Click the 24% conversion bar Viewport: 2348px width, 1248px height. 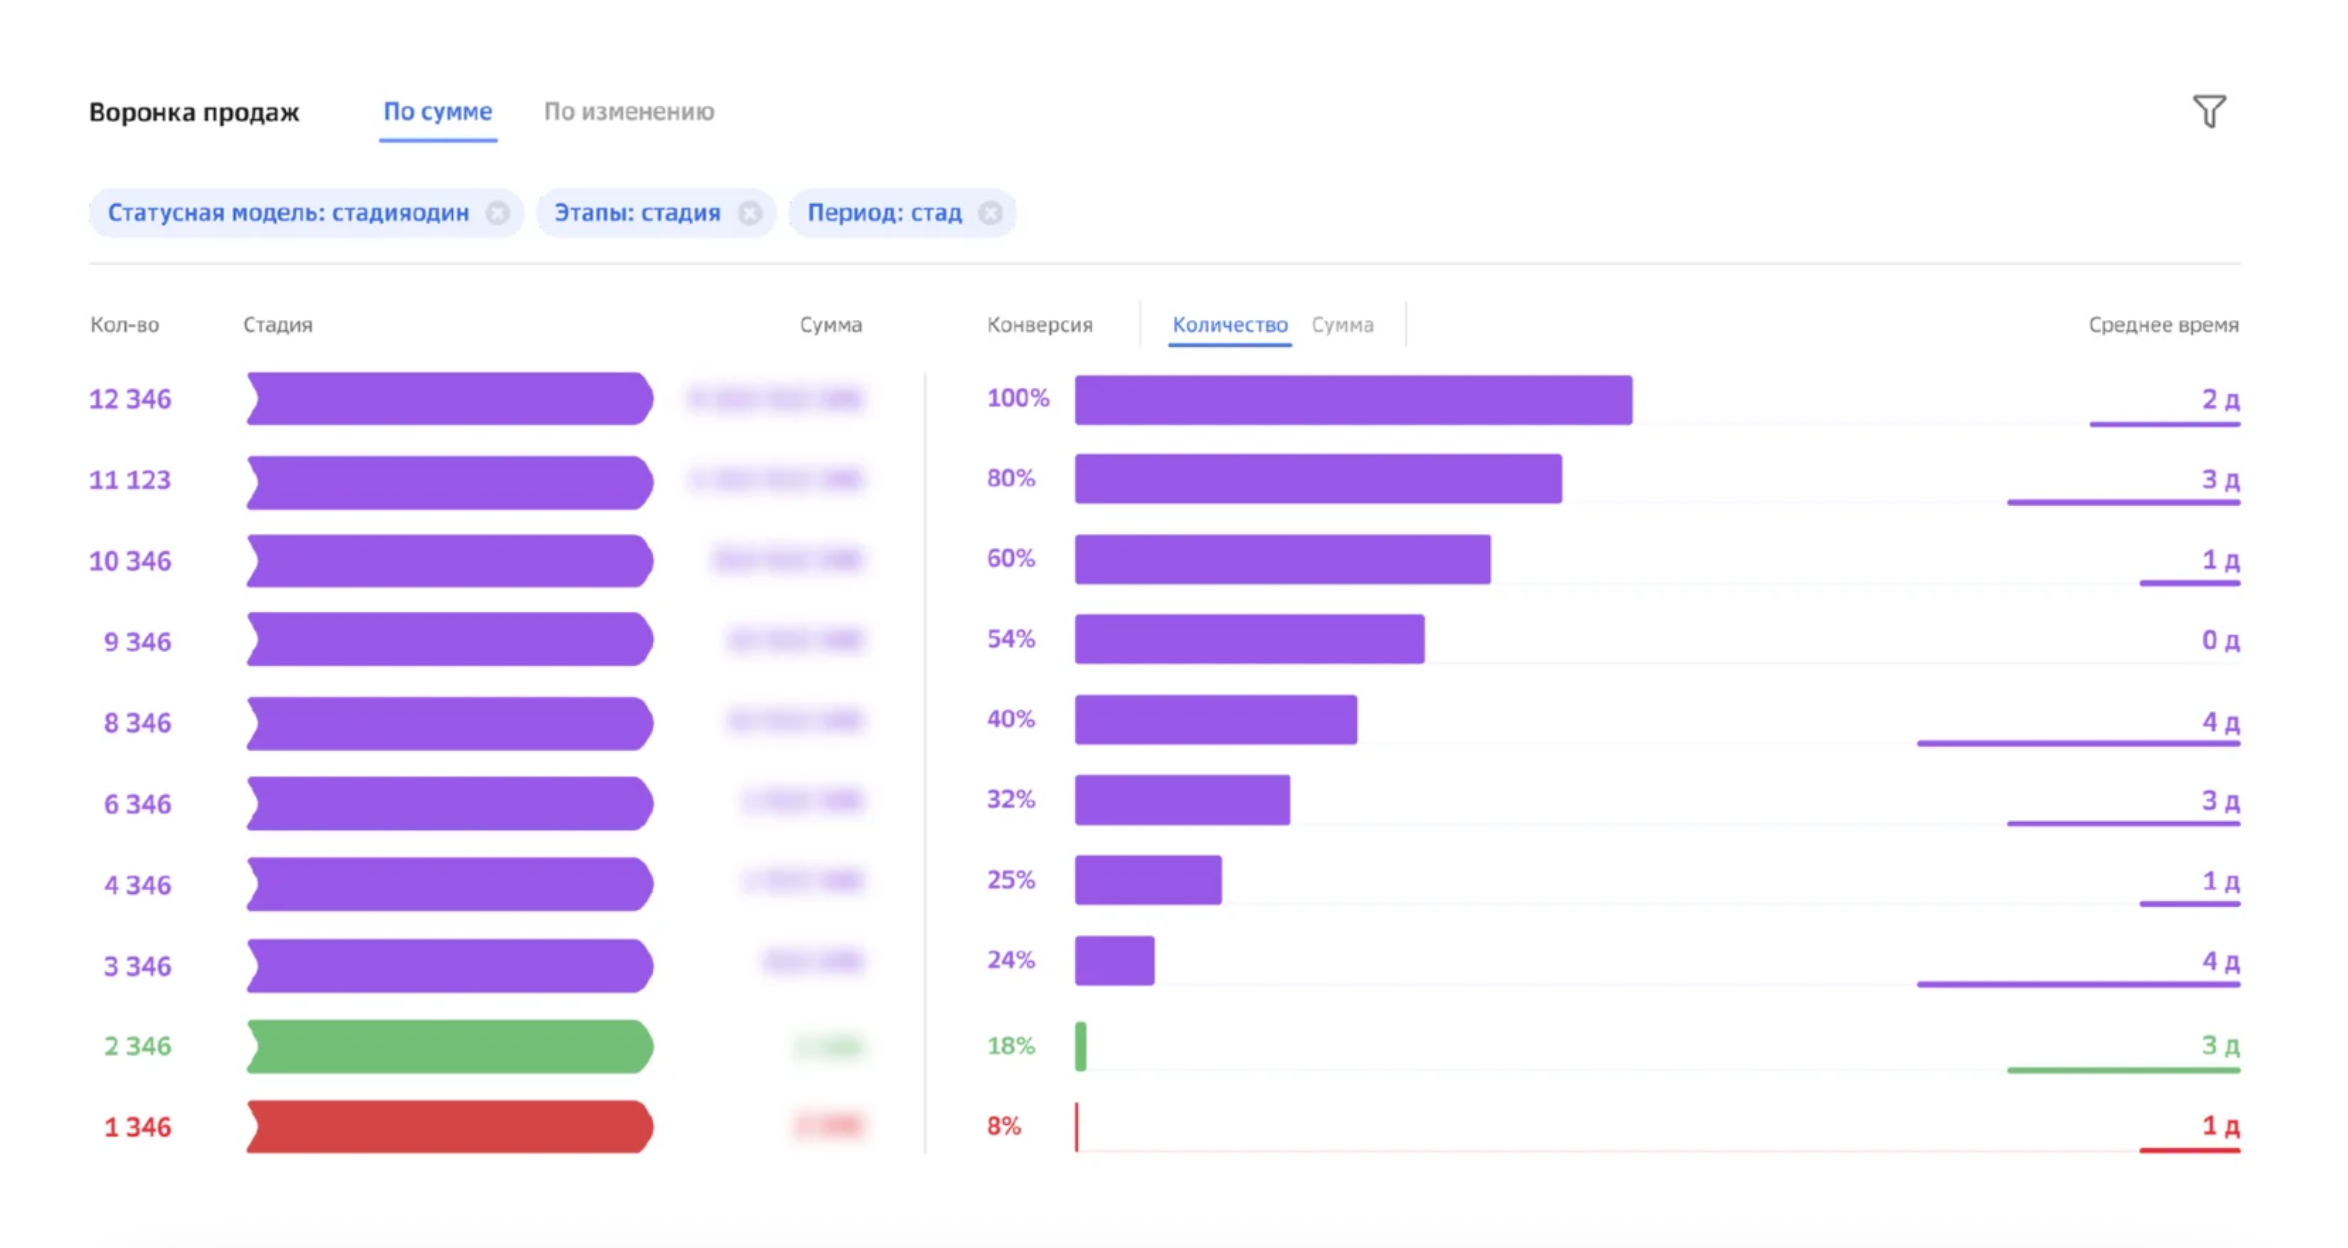coord(1114,961)
